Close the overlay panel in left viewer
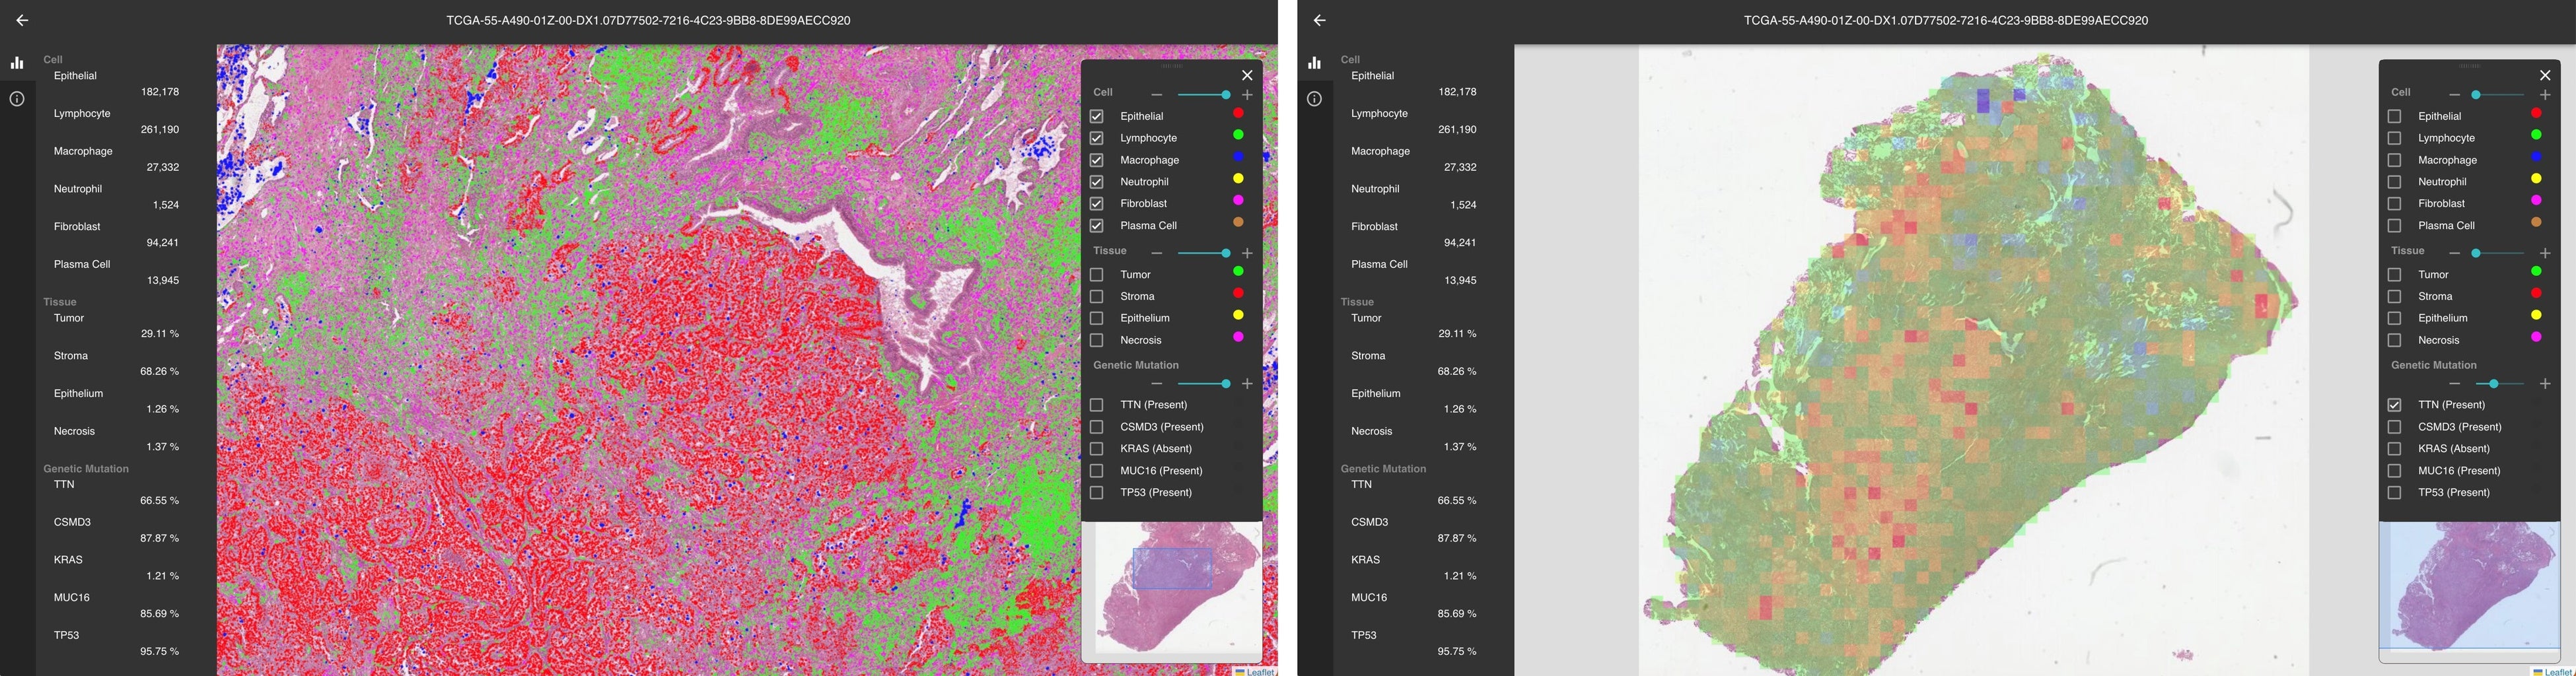Viewport: 2576px width, 676px height. [x=1247, y=75]
